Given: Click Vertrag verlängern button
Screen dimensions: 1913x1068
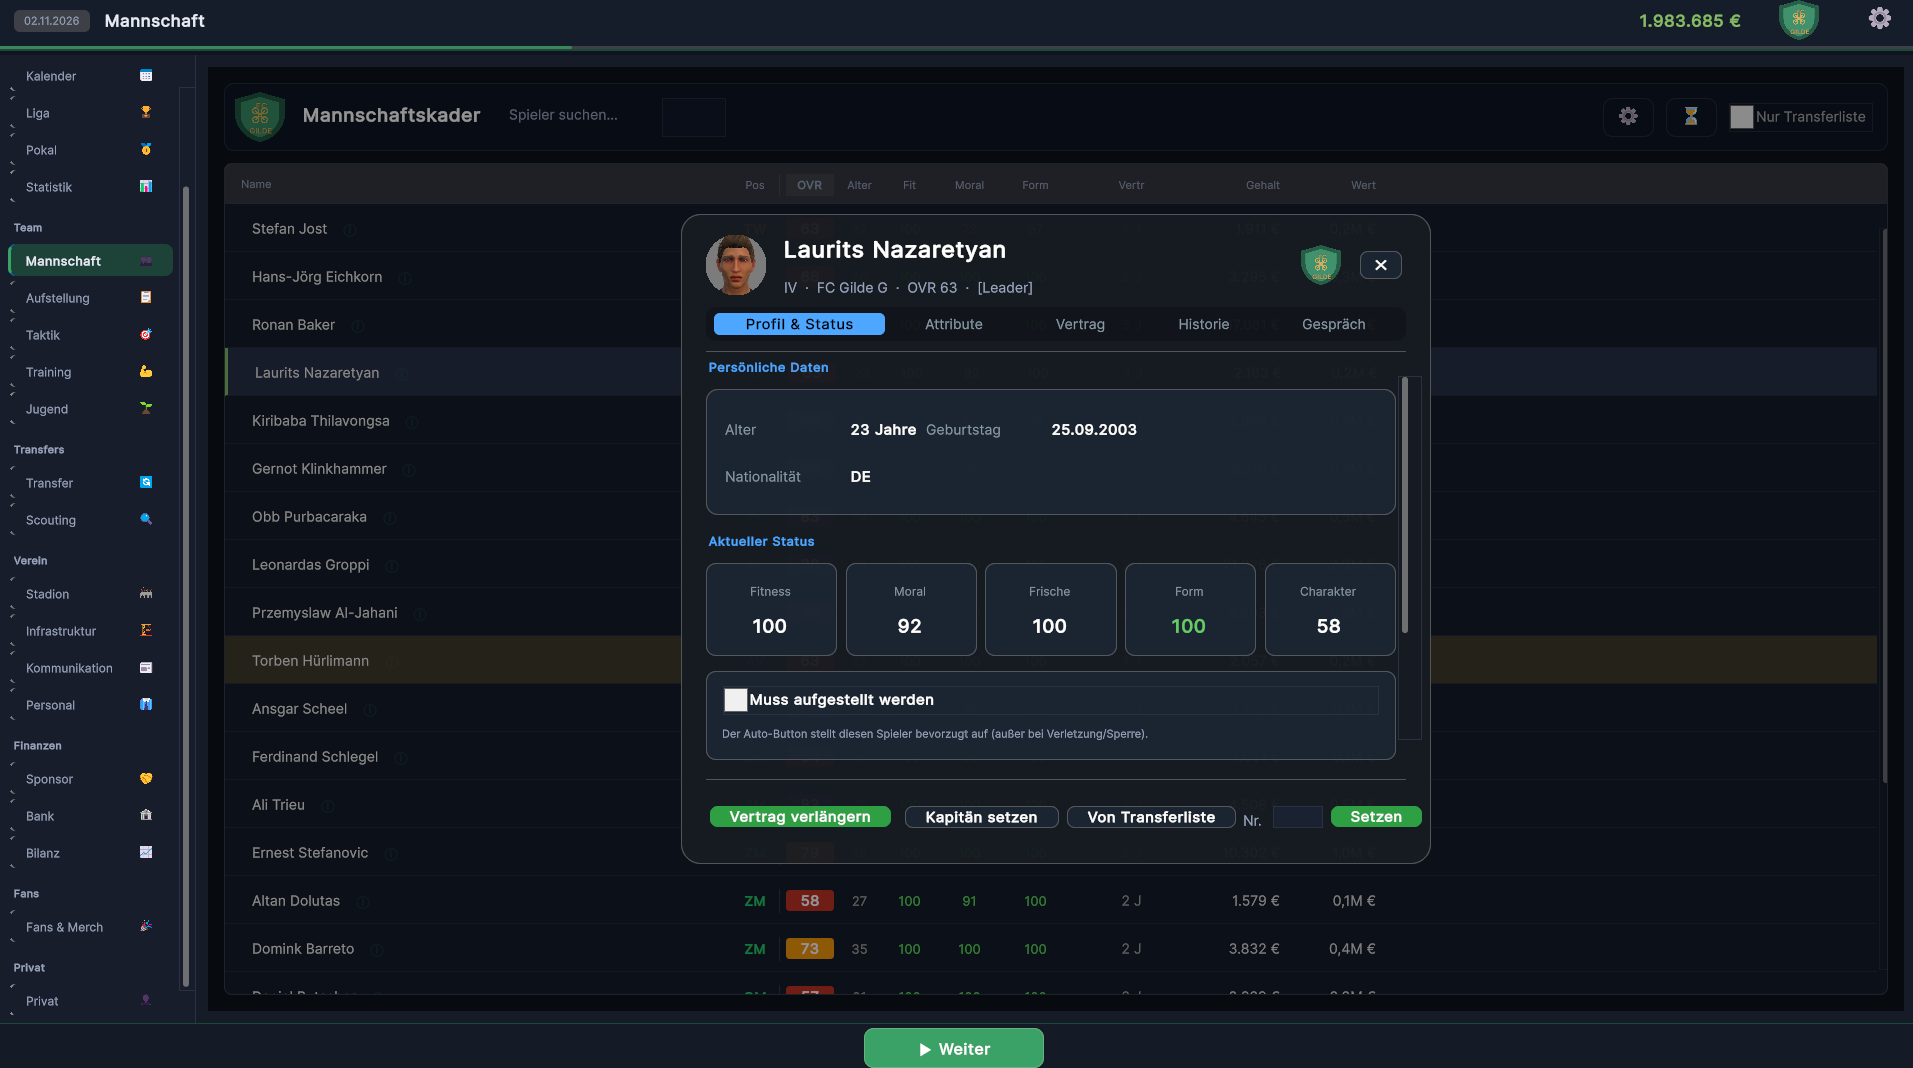Looking at the screenshot, I should [800, 817].
